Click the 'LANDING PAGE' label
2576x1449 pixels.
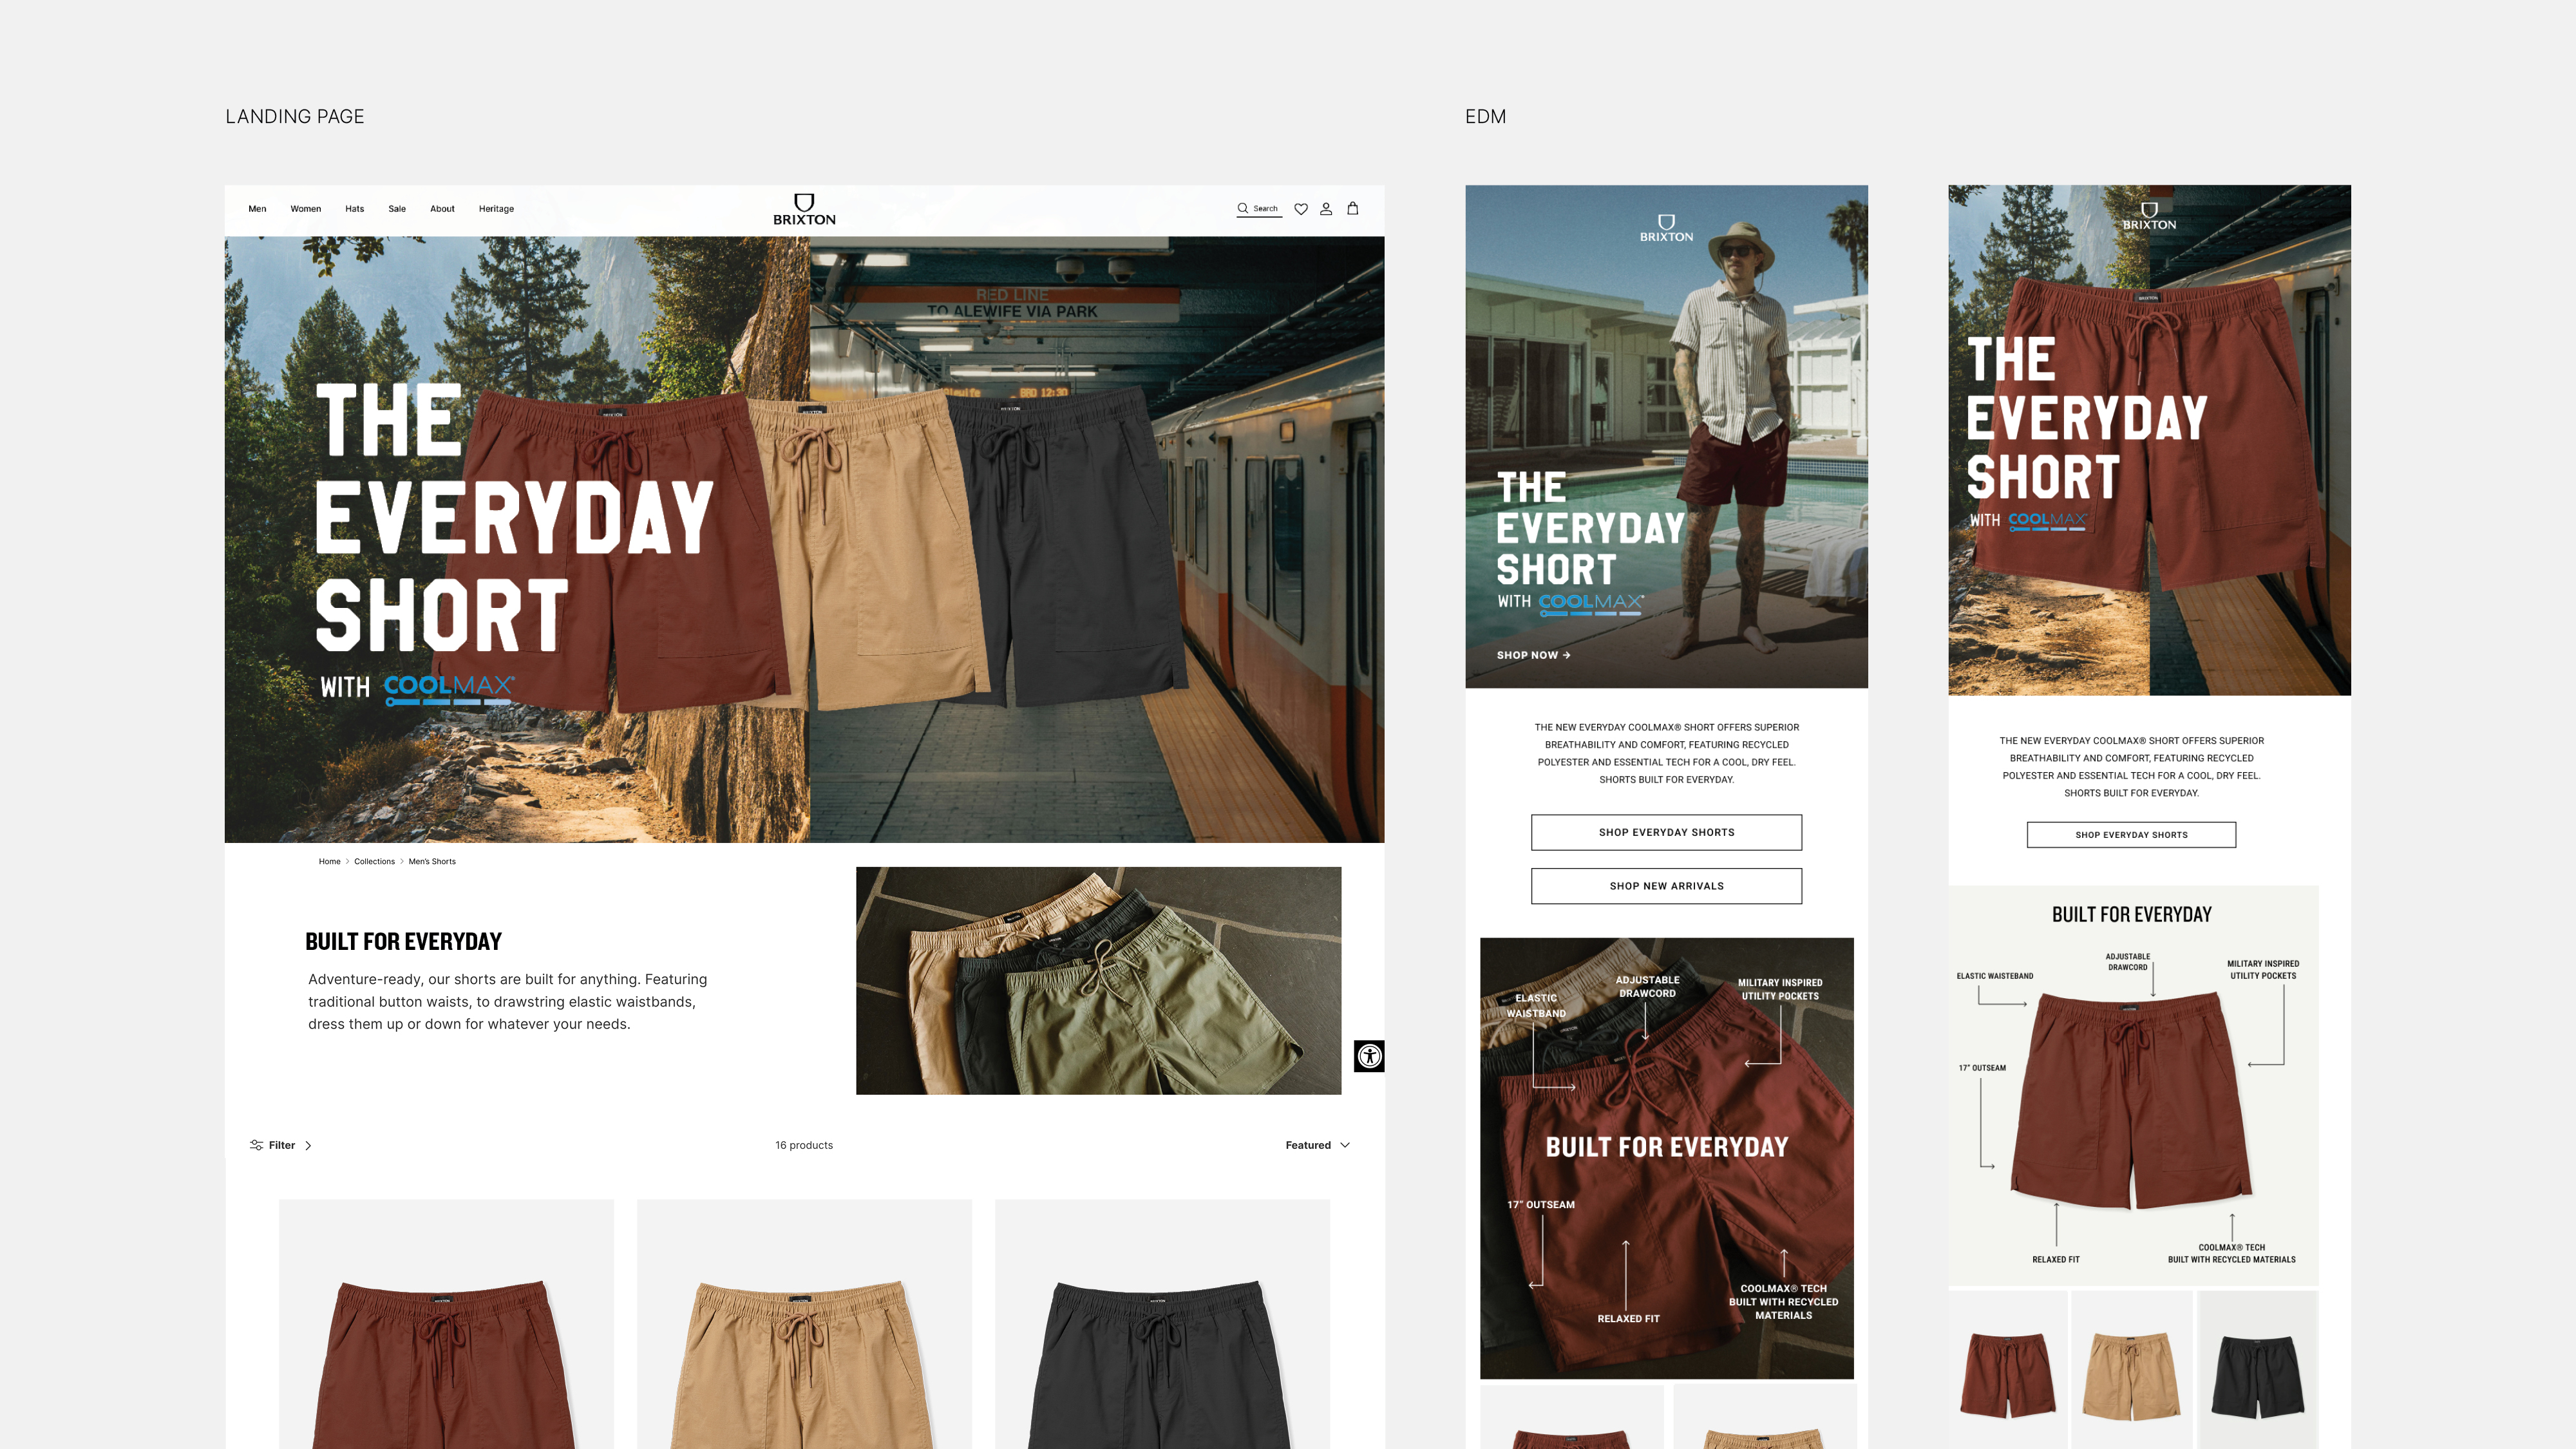295,116
